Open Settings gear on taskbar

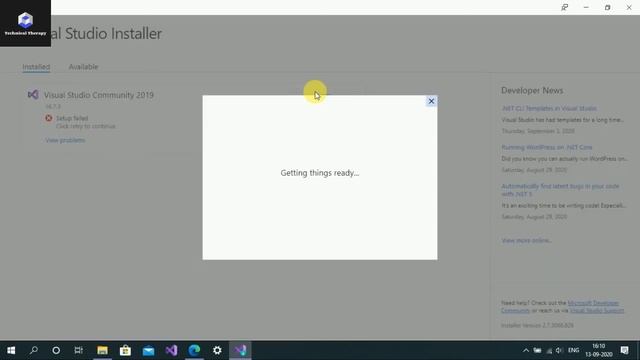[217, 350]
